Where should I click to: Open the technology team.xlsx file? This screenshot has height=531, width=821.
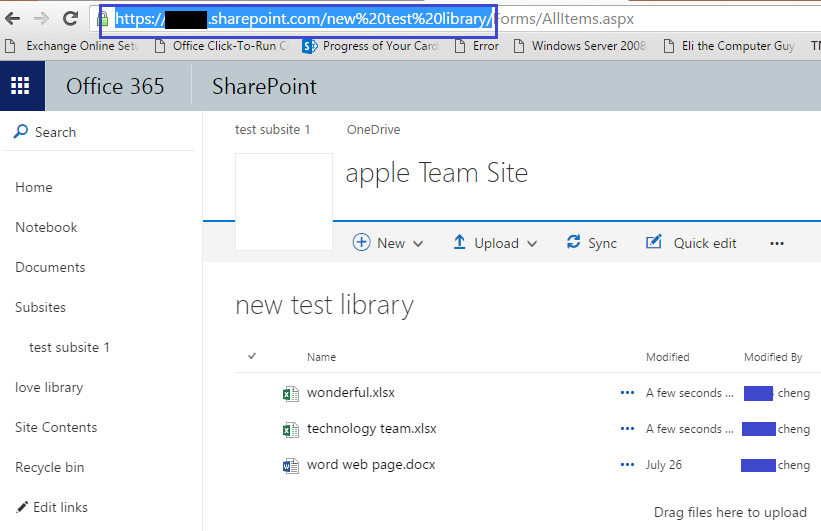coord(372,429)
